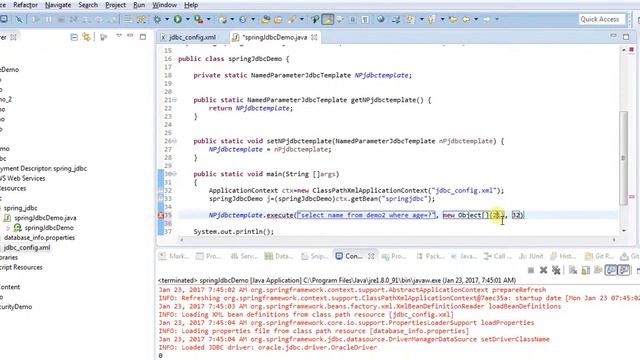Click the Terminate console stop button
640x360 pixels.
point(531,270)
